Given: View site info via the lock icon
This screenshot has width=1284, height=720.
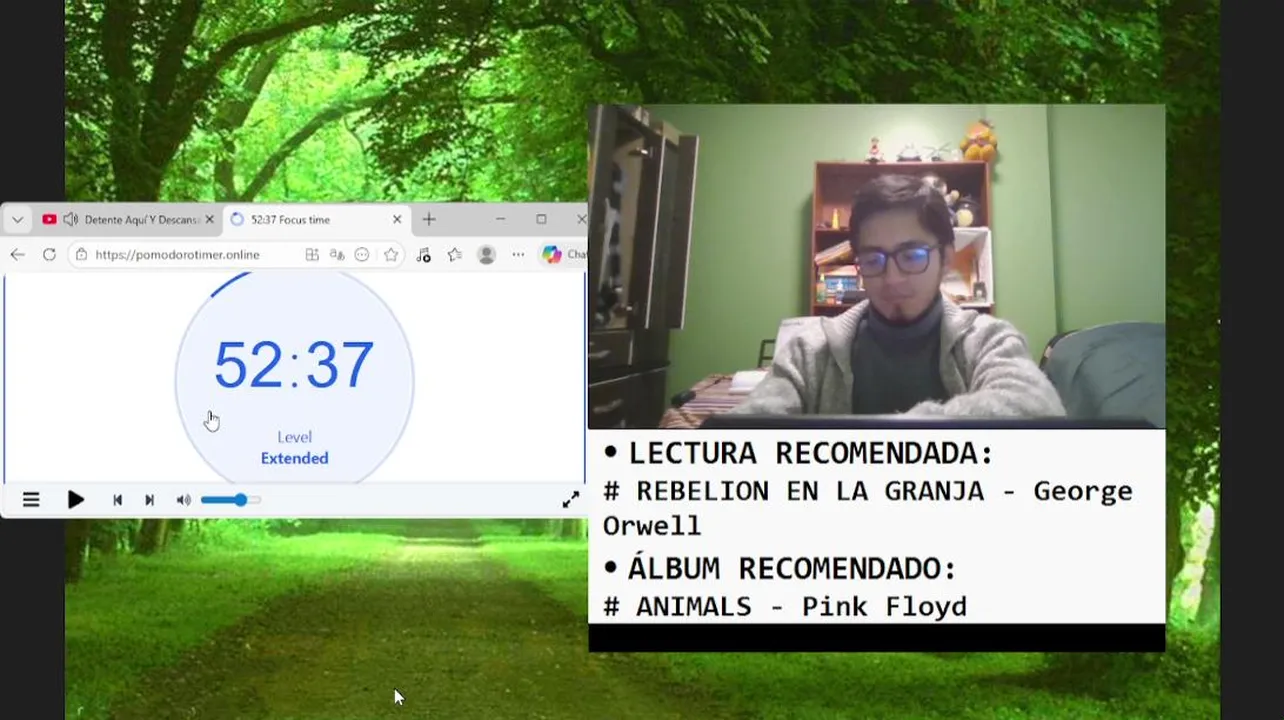Looking at the screenshot, I should [81, 255].
